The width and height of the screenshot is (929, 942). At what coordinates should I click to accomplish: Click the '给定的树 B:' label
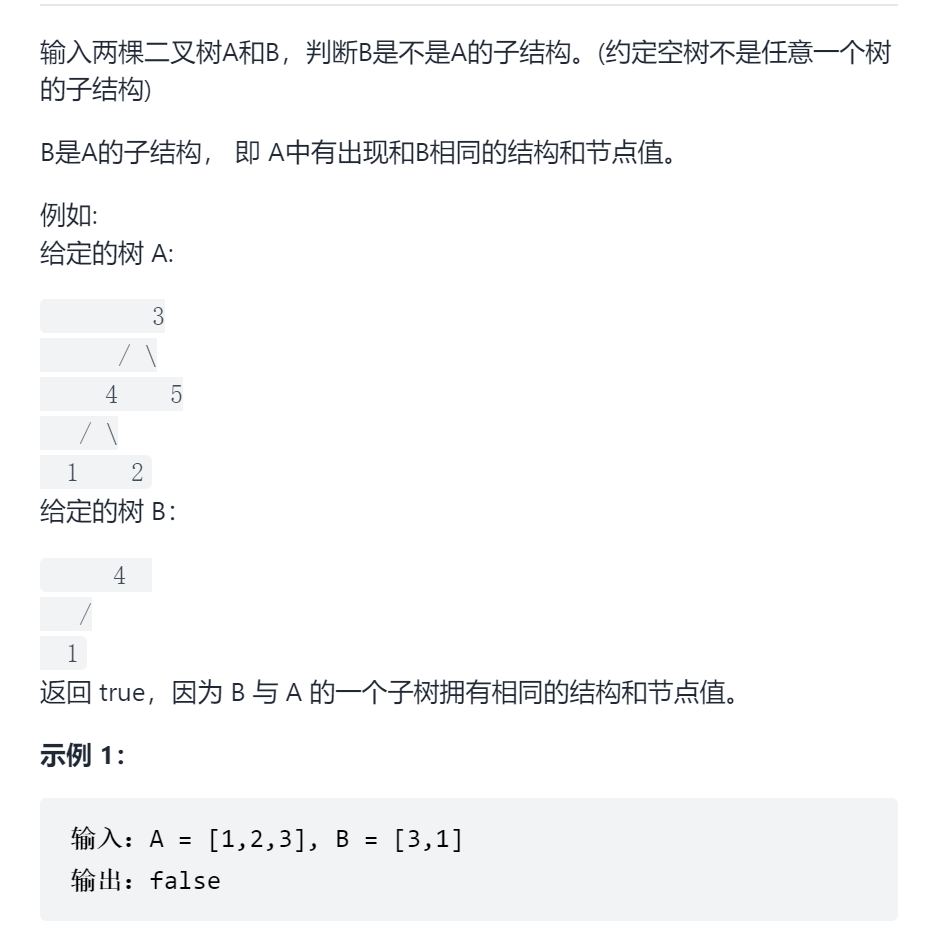click(x=108, y=512)
